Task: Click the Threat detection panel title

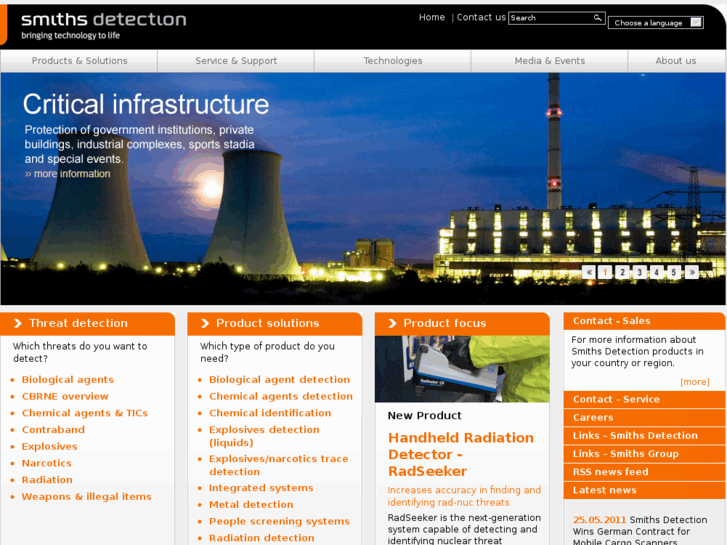Action: point(78,323)
